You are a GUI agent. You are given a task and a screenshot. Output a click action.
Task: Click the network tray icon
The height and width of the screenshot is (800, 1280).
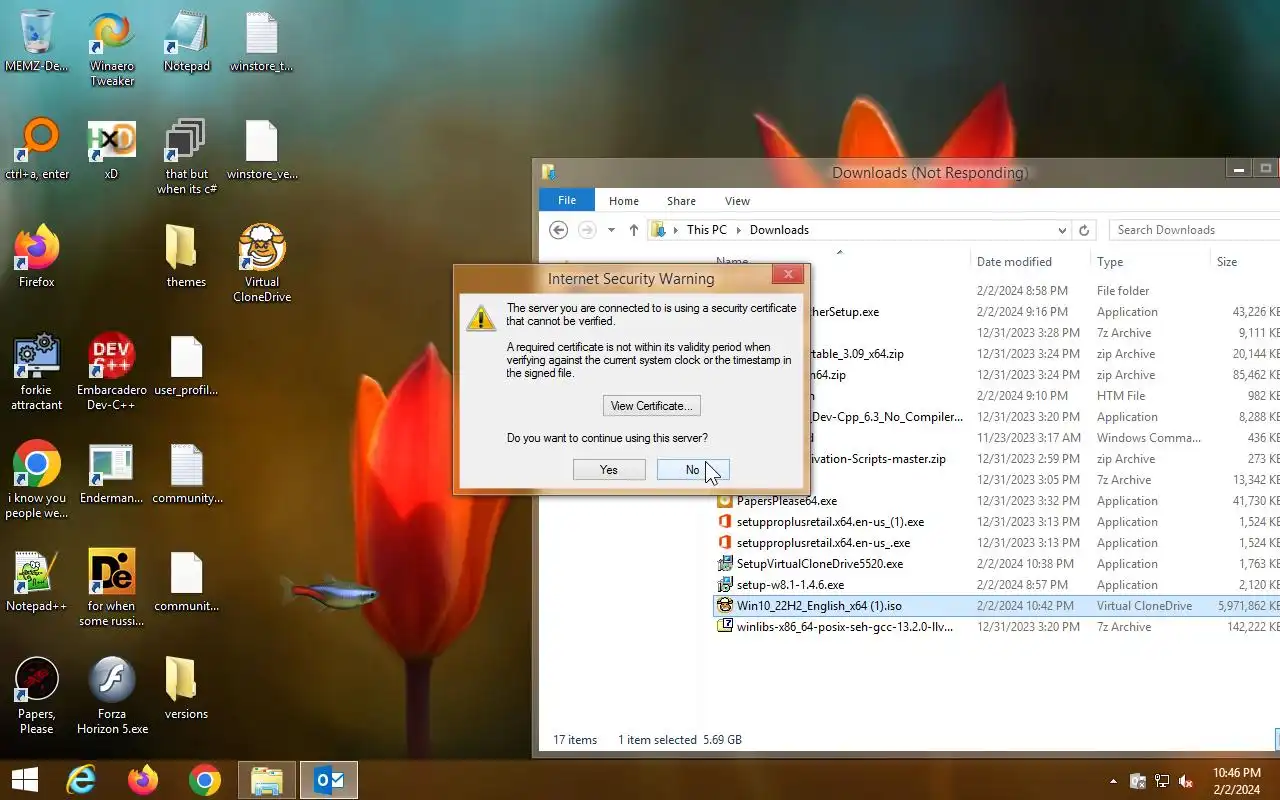(1162, 781)
